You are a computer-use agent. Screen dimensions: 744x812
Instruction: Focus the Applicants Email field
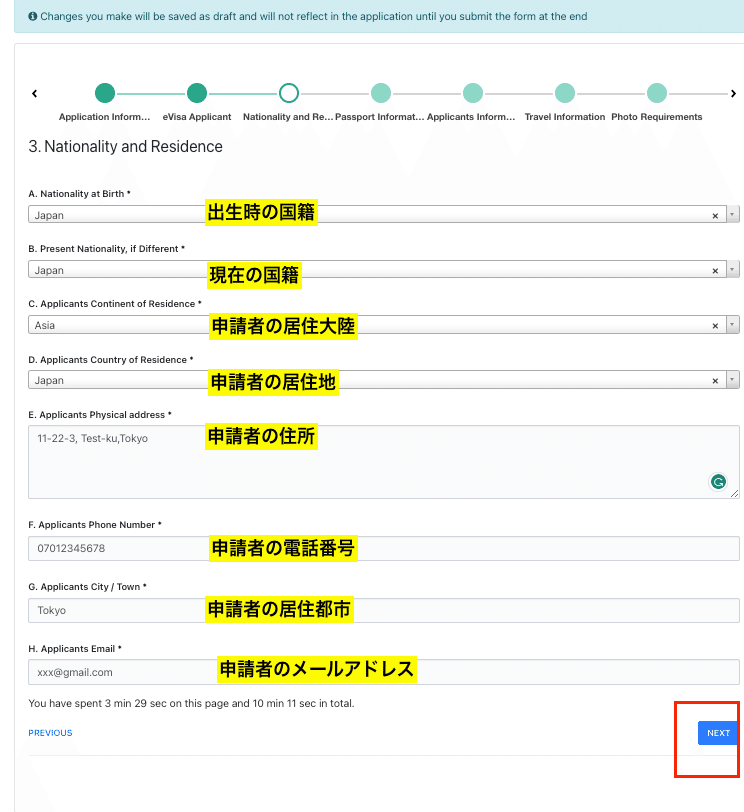point(384,672)
